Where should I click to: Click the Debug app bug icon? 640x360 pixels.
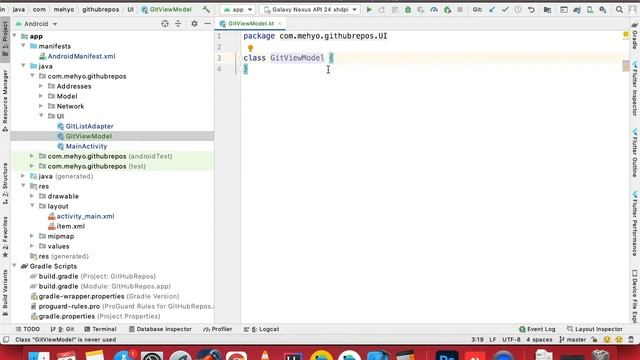(x=408, y=9)
